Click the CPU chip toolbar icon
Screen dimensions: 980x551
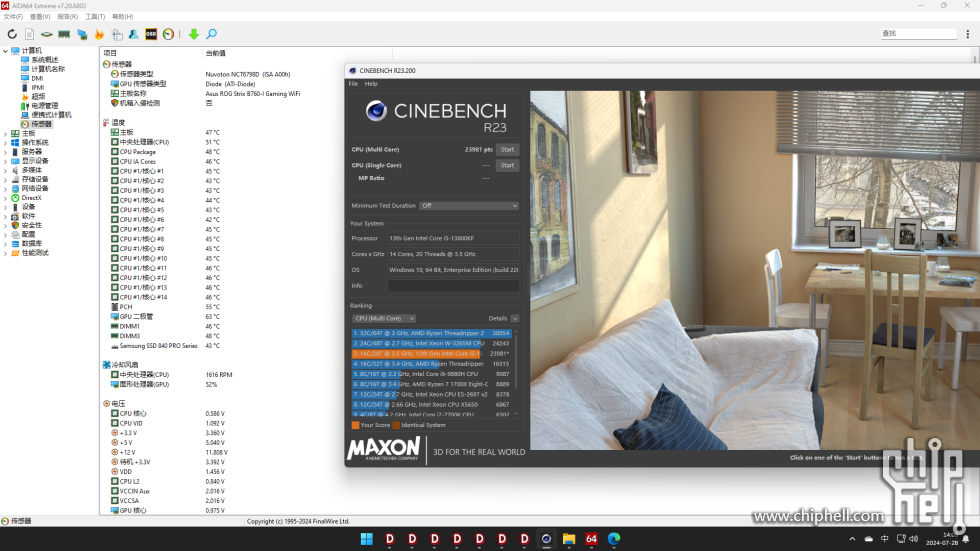(47, 34)
